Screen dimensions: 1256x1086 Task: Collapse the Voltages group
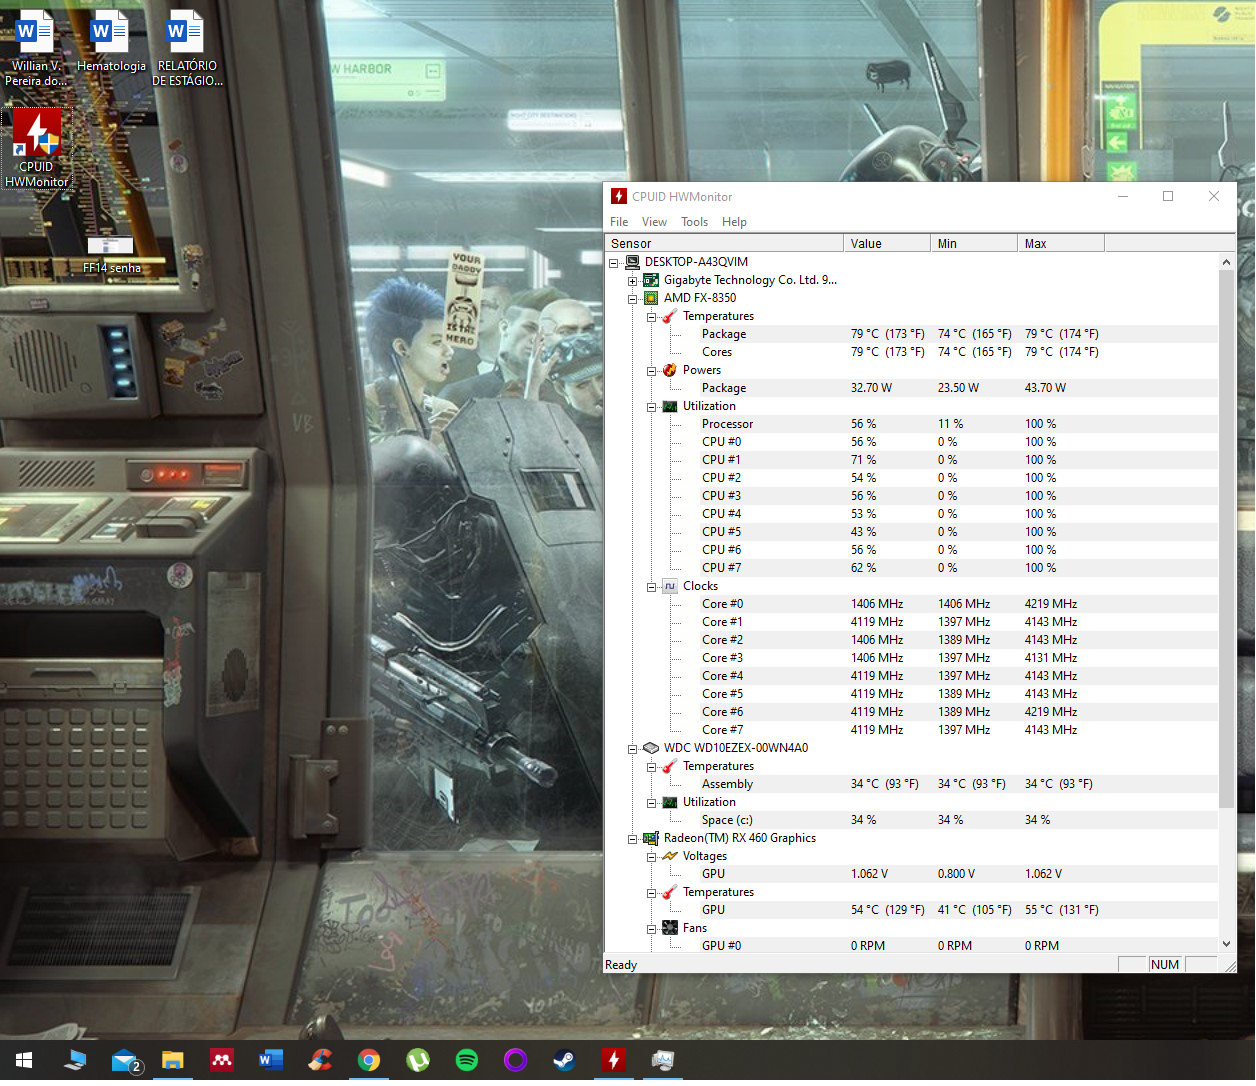[651, 857]
